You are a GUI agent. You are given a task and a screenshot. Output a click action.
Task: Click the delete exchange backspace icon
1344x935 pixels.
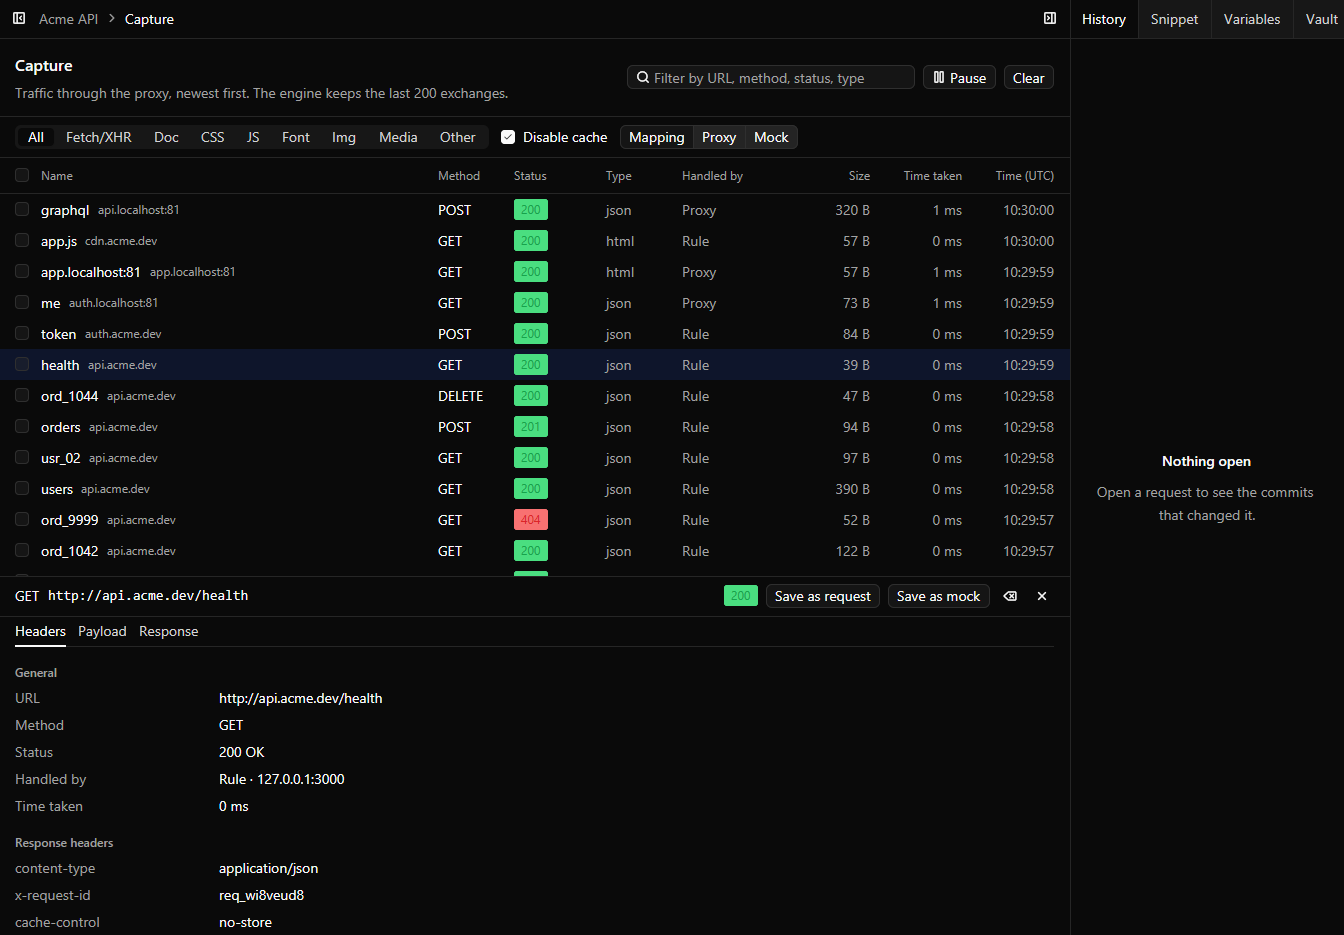(1010, 596)
